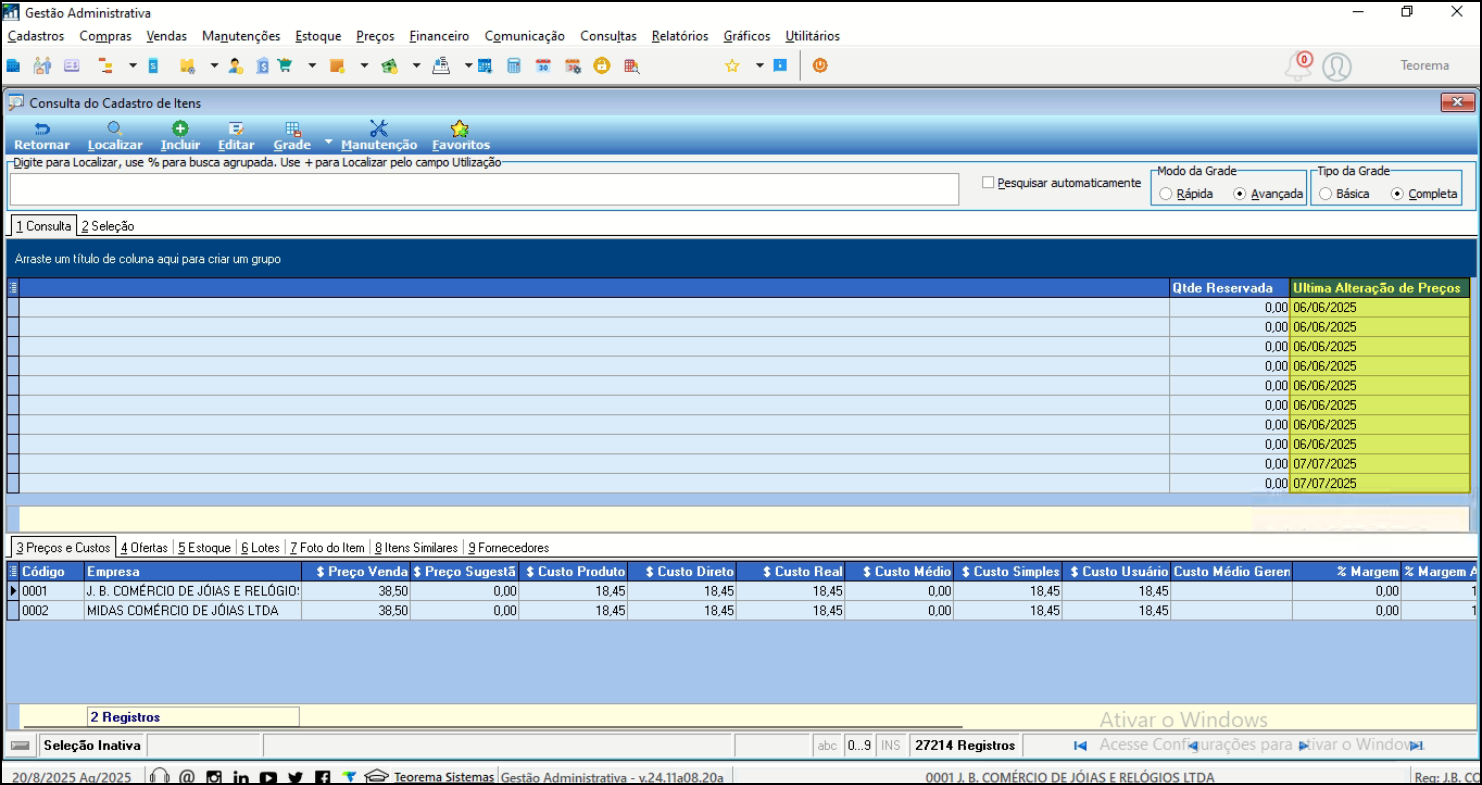This screenshot has height=785, width=1482.
Task: Click the calendar icon showing 30
Action: (543, 66)
